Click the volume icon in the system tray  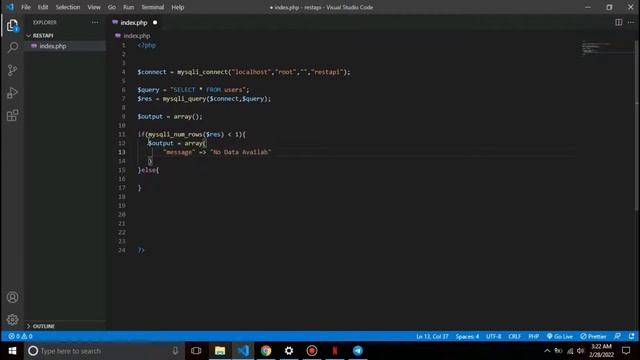pyautogui.click(x=580, y=351)
